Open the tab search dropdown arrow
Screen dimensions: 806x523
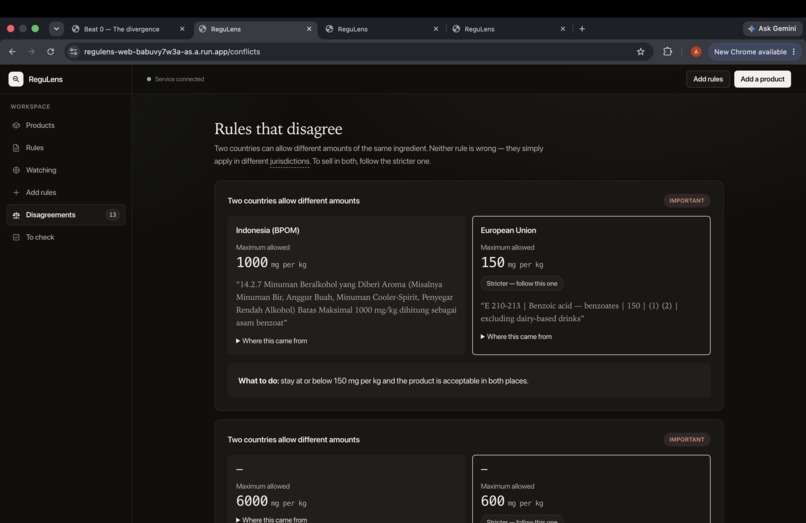tap(56, 29)
